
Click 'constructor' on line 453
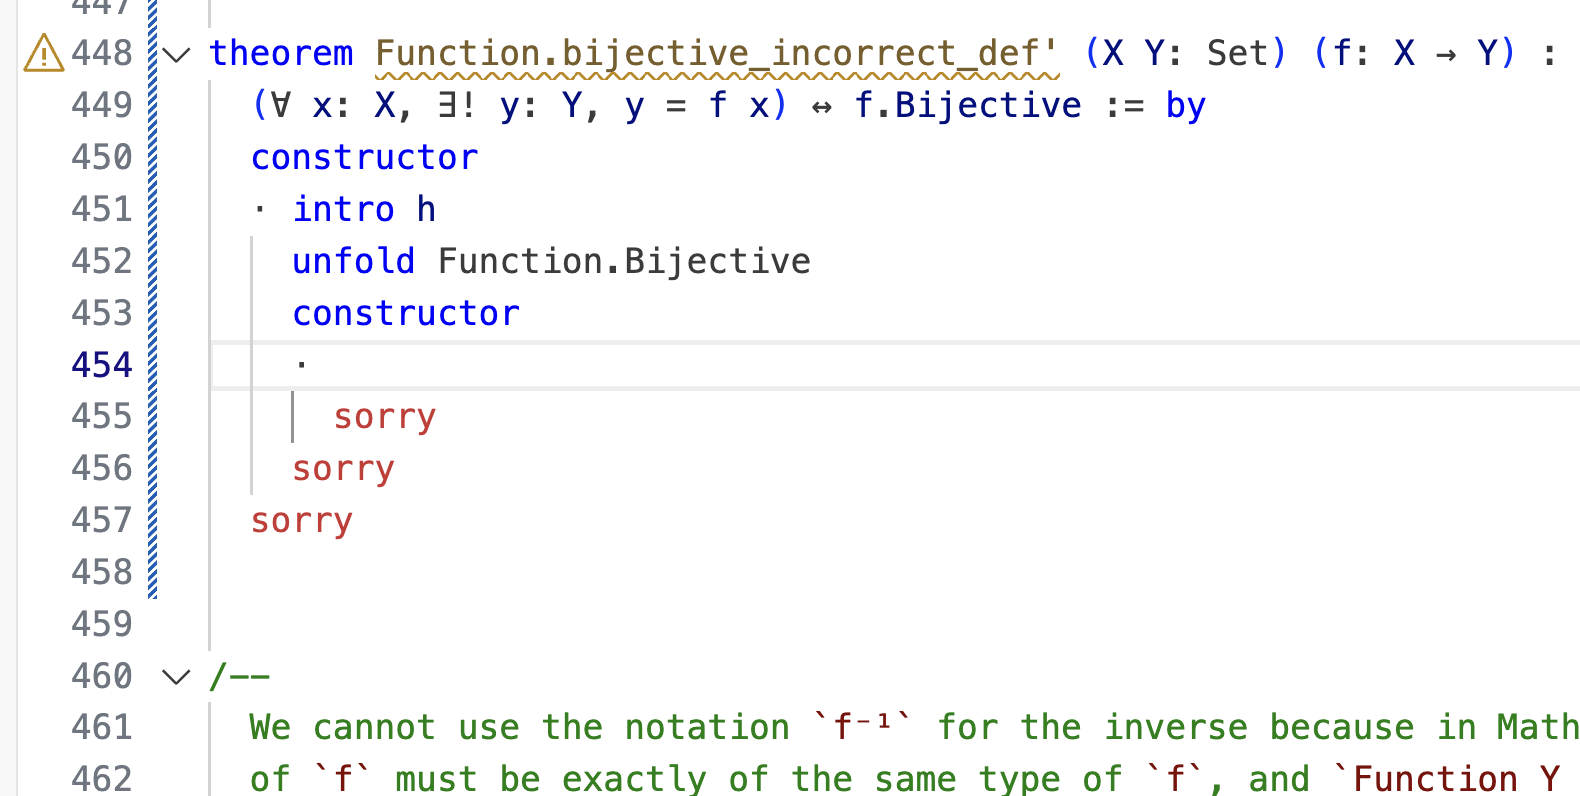pyautogui.click(x=405, y=313)
